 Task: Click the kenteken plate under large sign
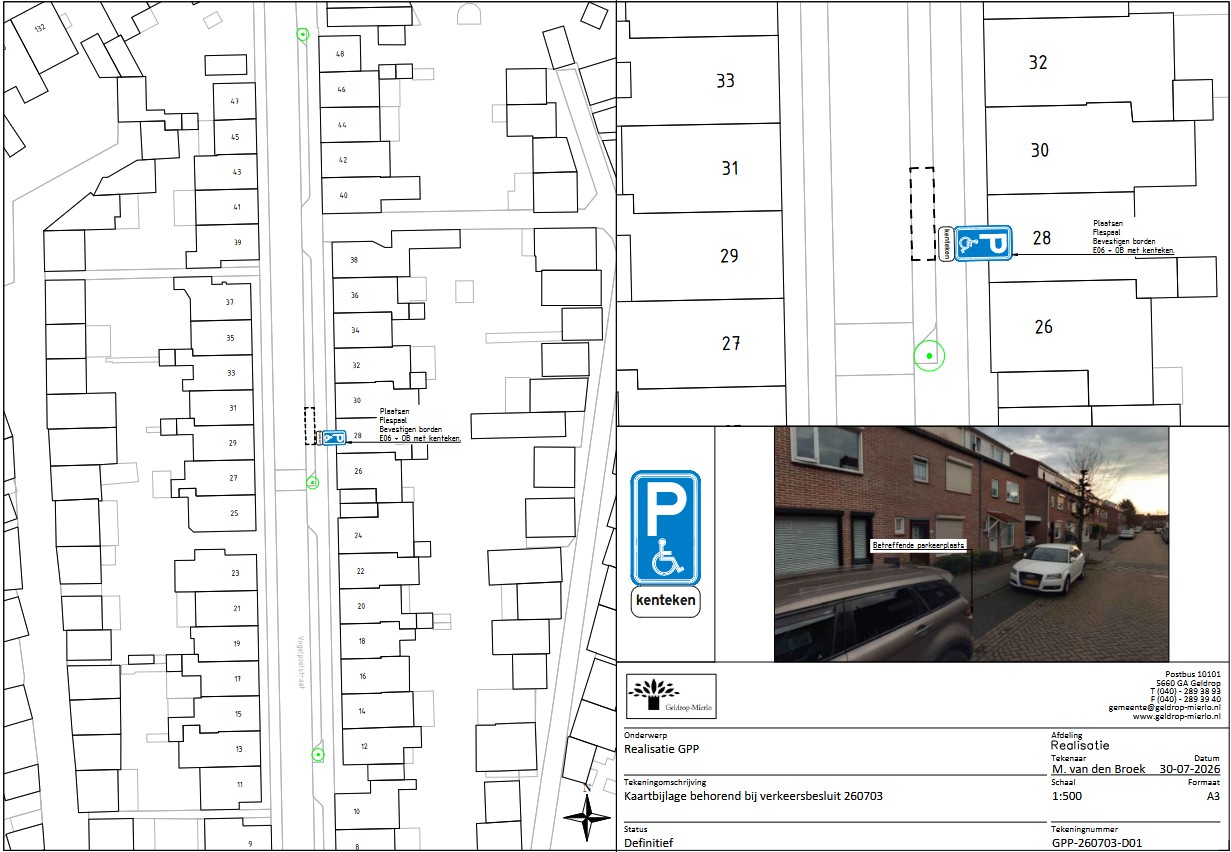[665, 602]
